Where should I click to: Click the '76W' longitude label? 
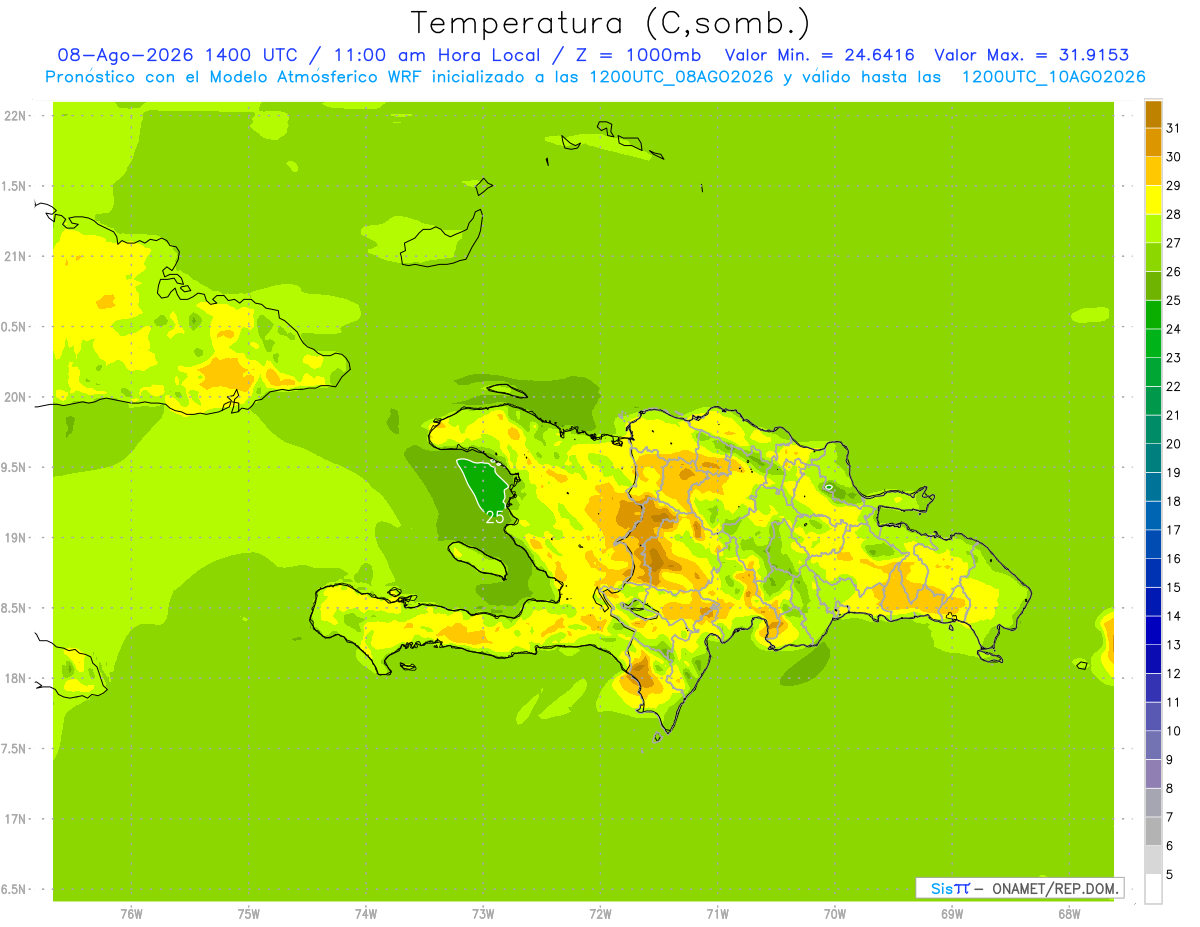tap(131, 914)
